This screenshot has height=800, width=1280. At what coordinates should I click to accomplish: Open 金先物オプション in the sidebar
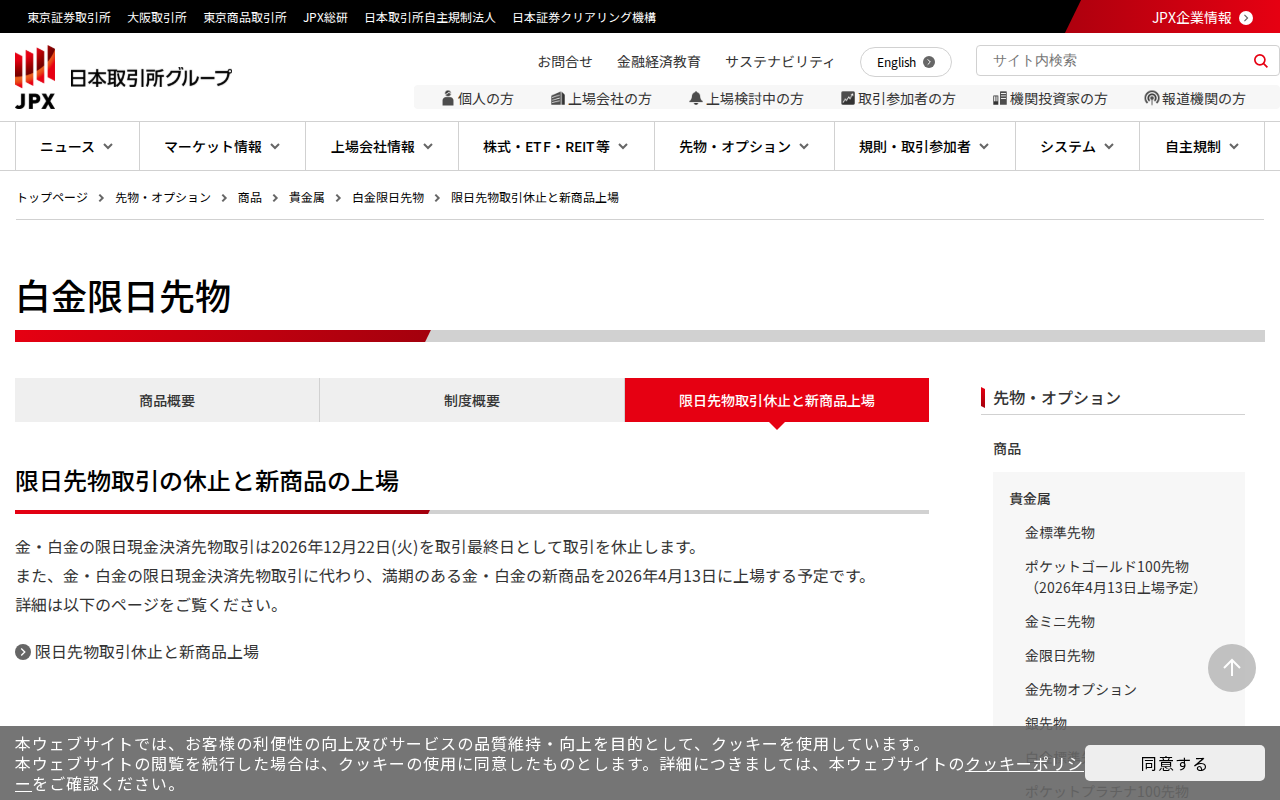1081,689
